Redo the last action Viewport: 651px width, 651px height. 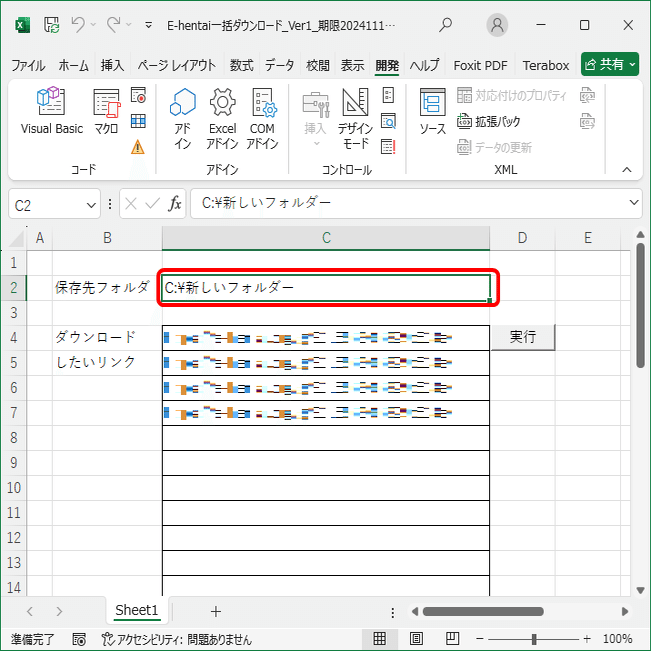113,25
